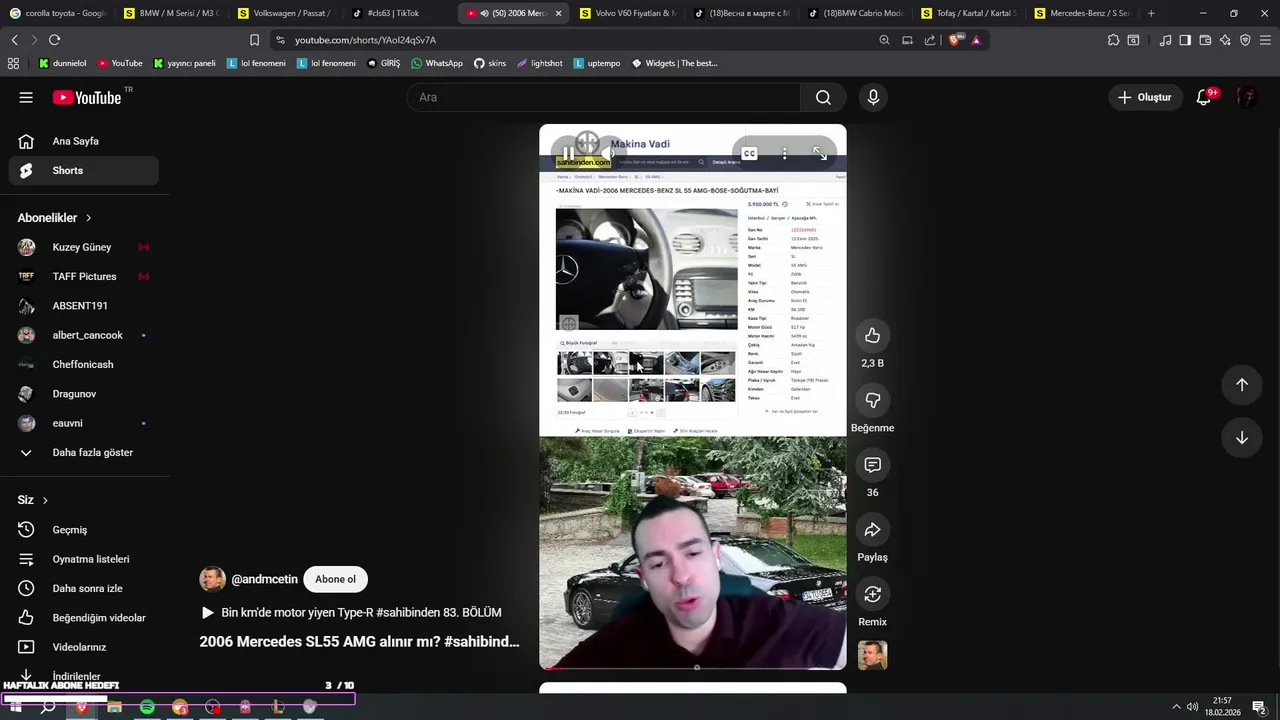
Task: Open Beğendiğim videolar
Action: pyautogui.click(x=84, y=618)
